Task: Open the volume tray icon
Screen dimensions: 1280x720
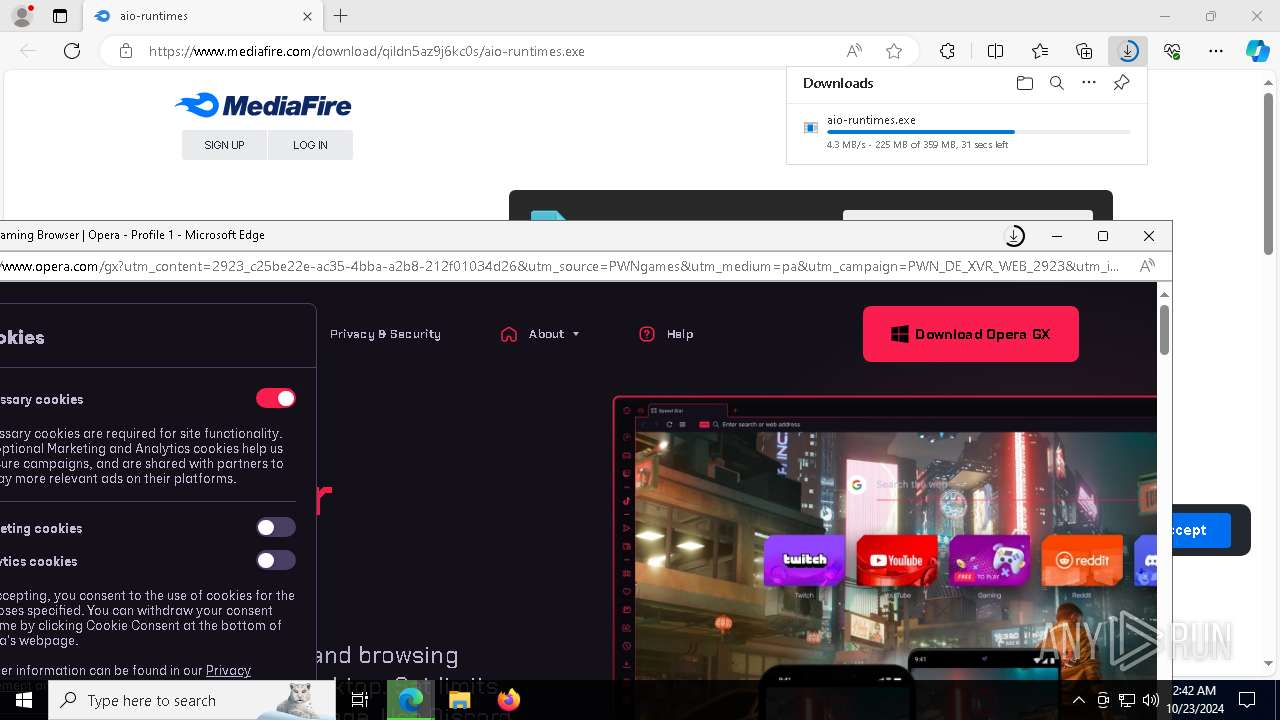Action: tap(1150, 700)
